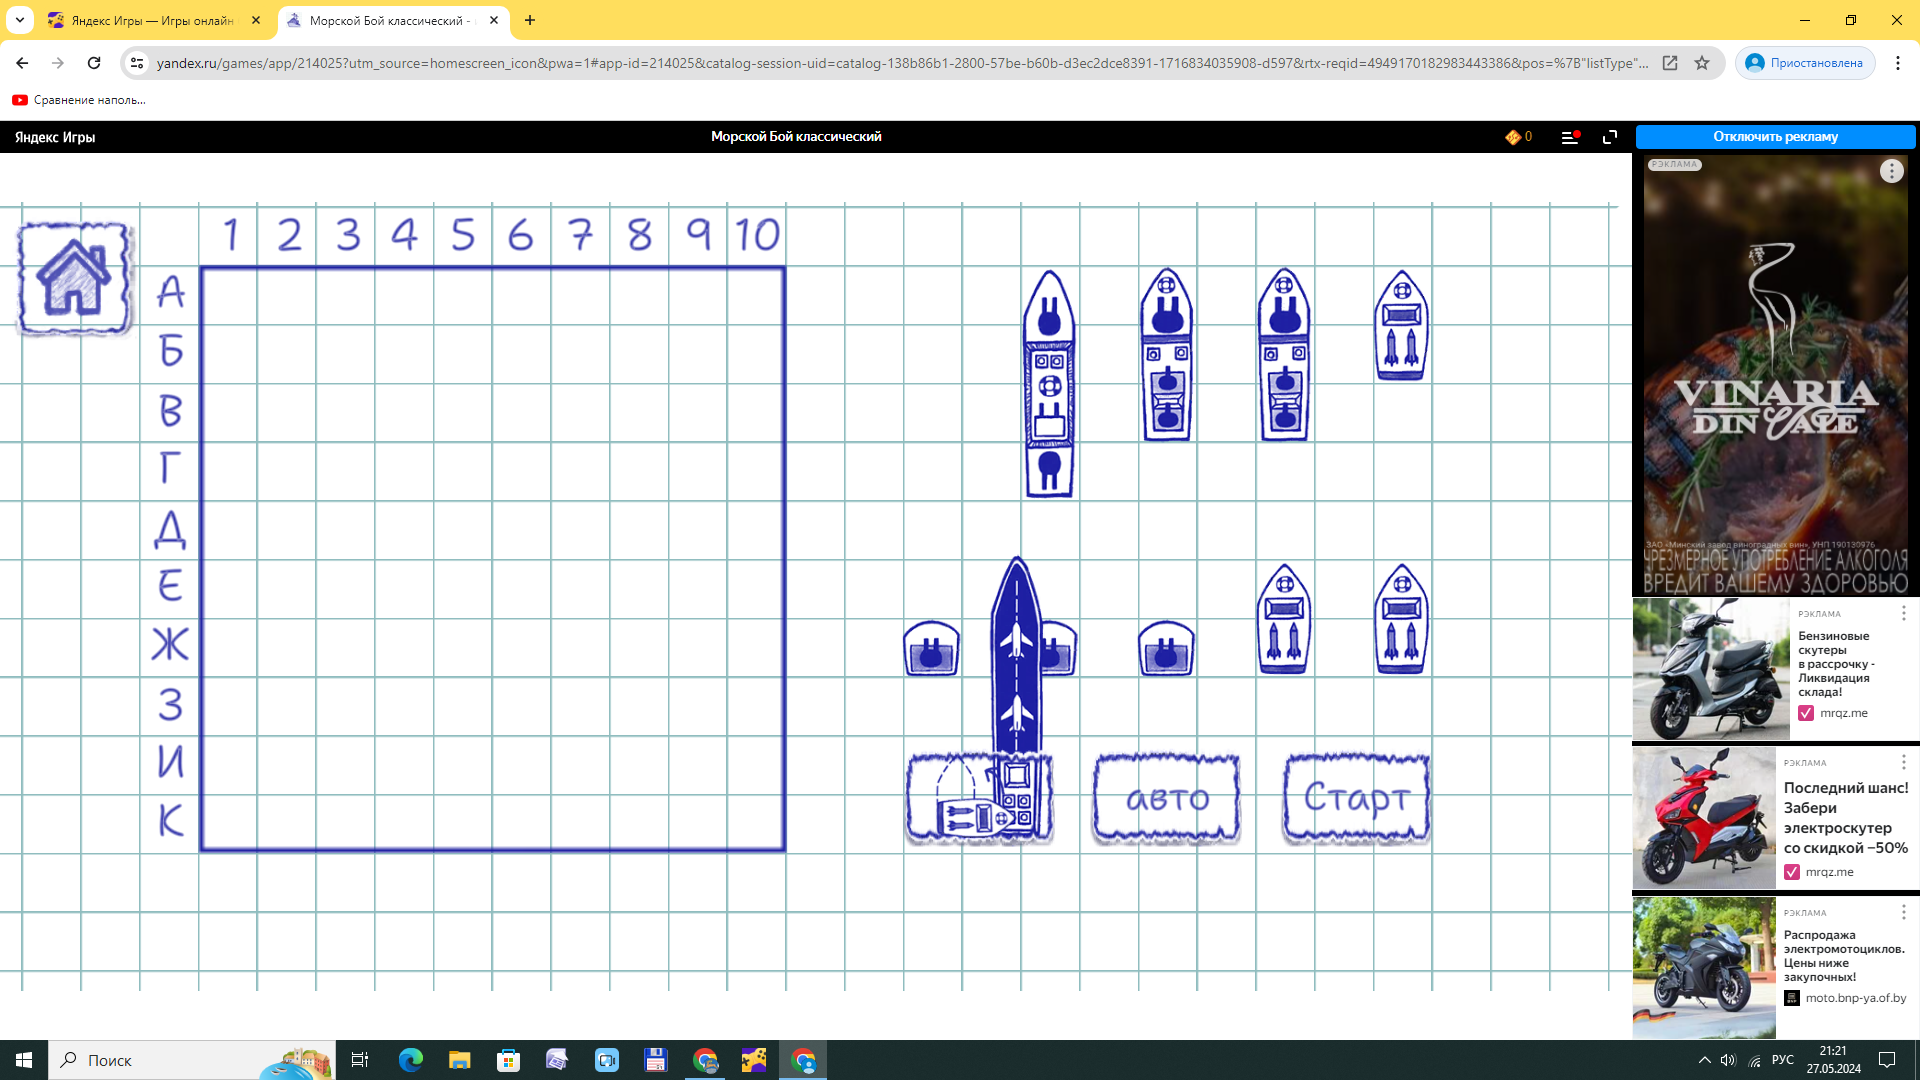1920x1080 pixels.
Task: Select the single-deck boat on far left
Action: point(931,649)
